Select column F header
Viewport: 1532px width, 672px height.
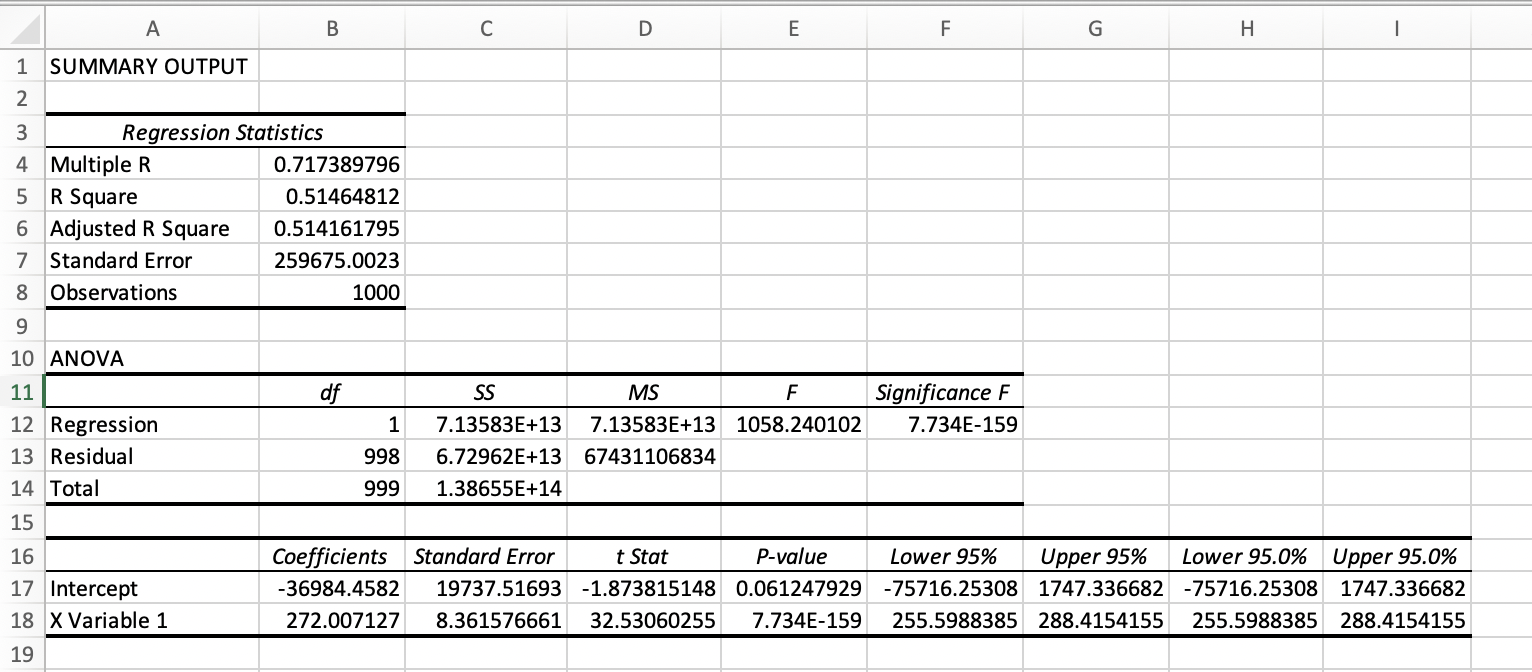coord(944,29)
